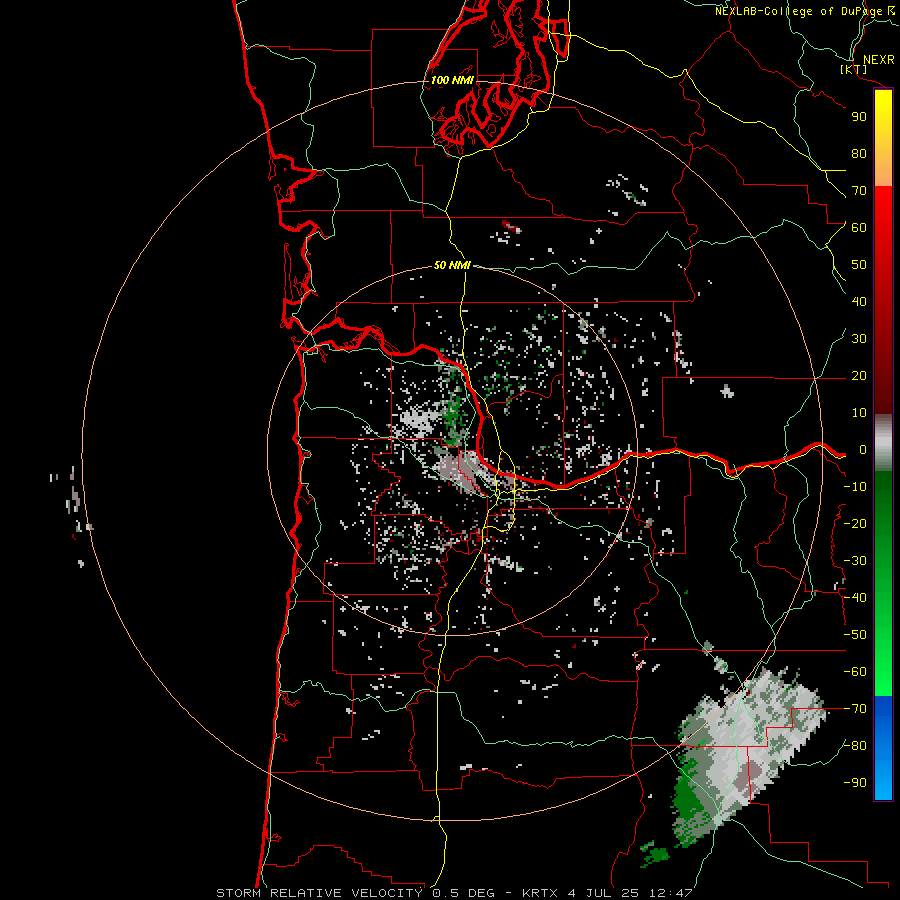This screenshot has height=900, width=900.
Task: Click the -60 value on the velocity scale
Action: pos(855,672)
